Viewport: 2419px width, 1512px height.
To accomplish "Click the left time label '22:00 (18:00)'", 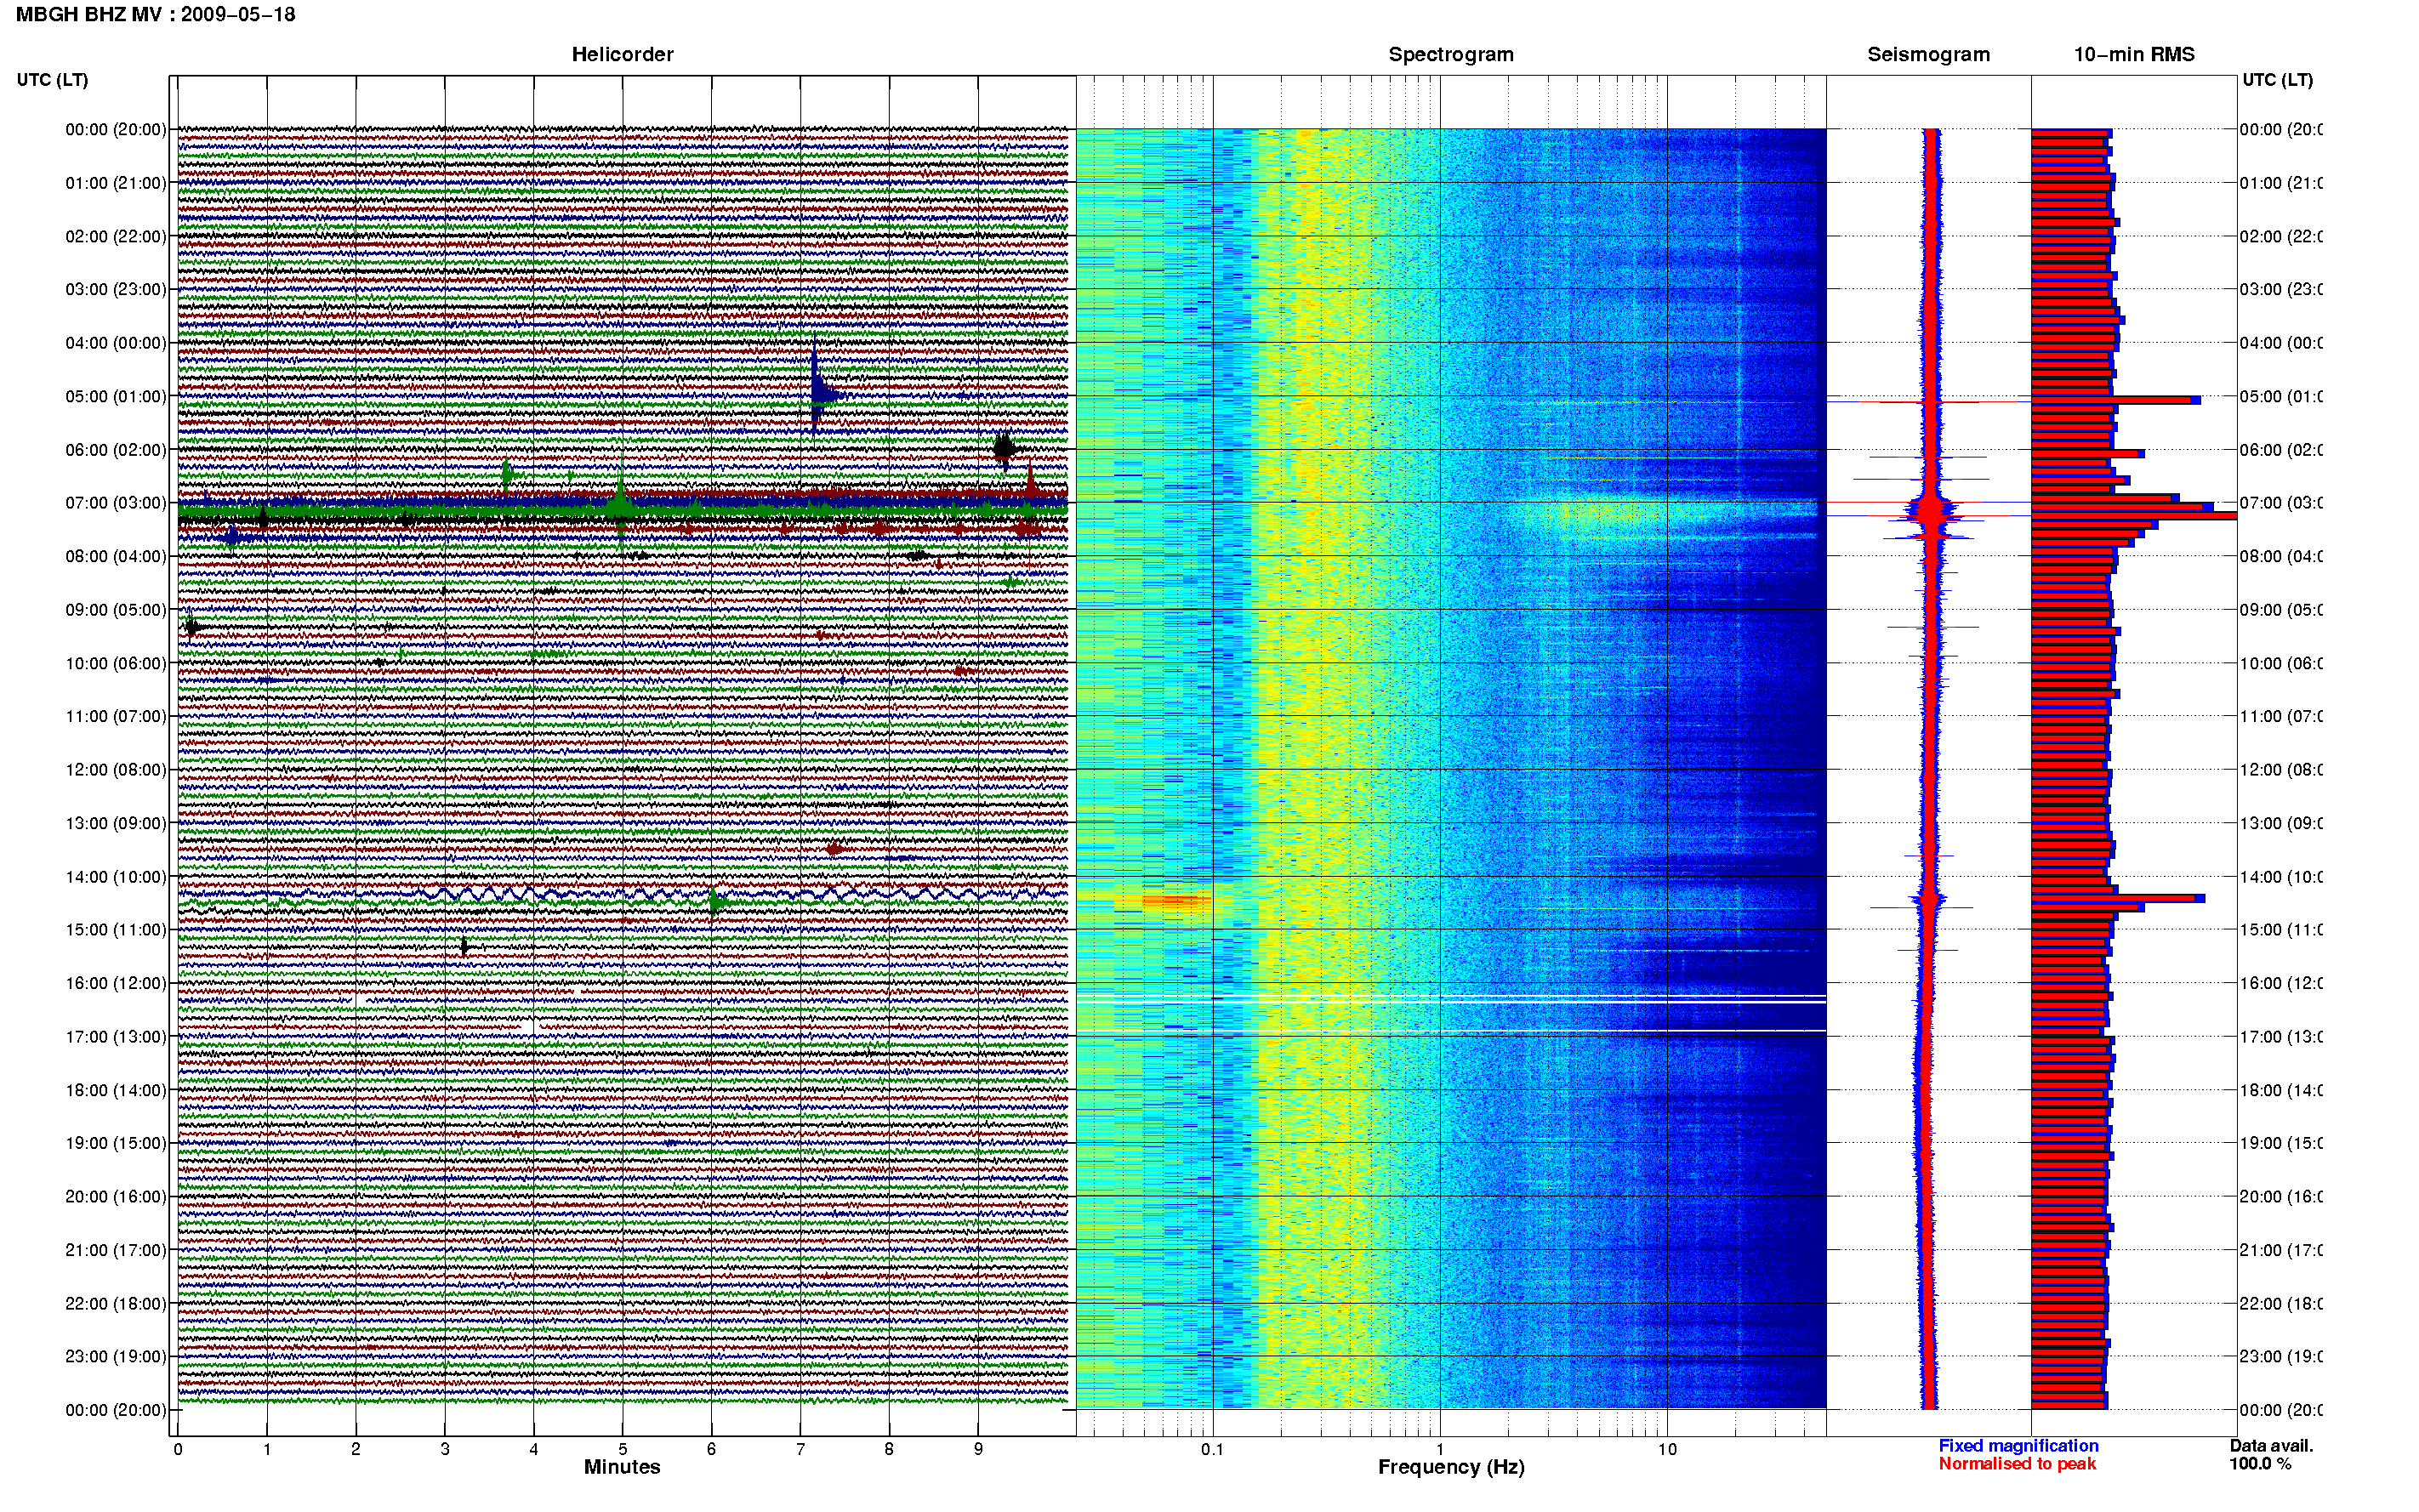I will click(116, 1304).
